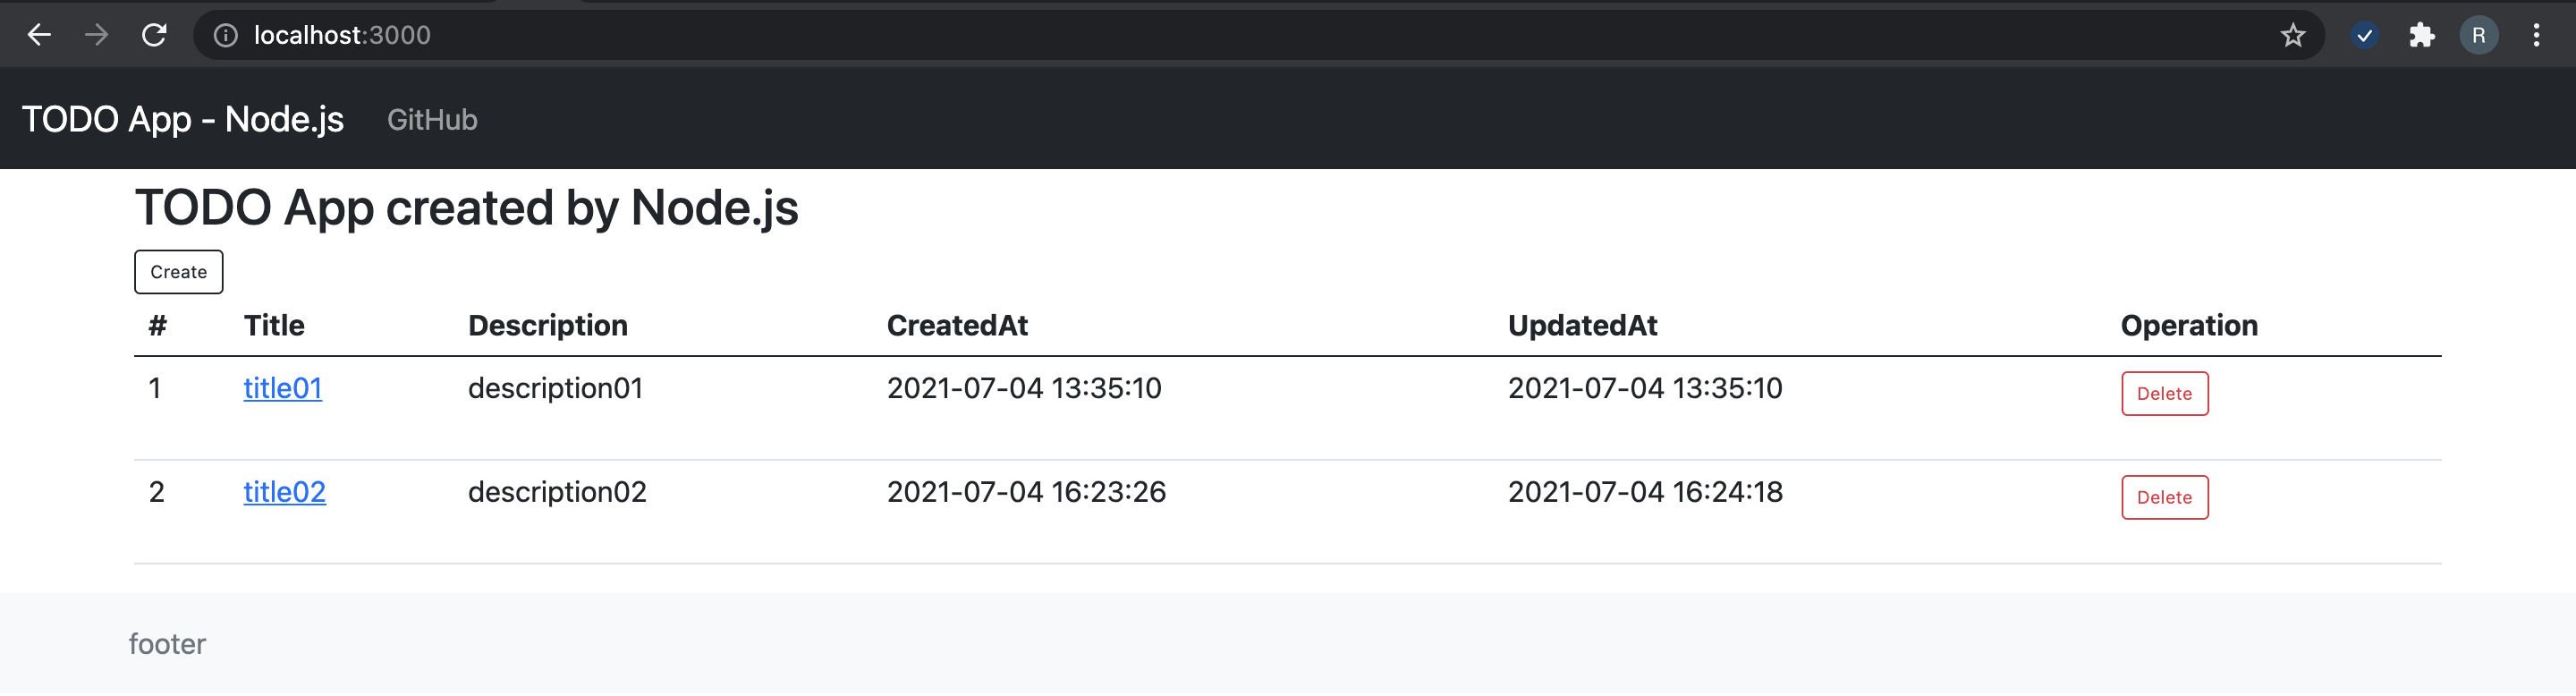Click the Title column header

tap(272, 325)
